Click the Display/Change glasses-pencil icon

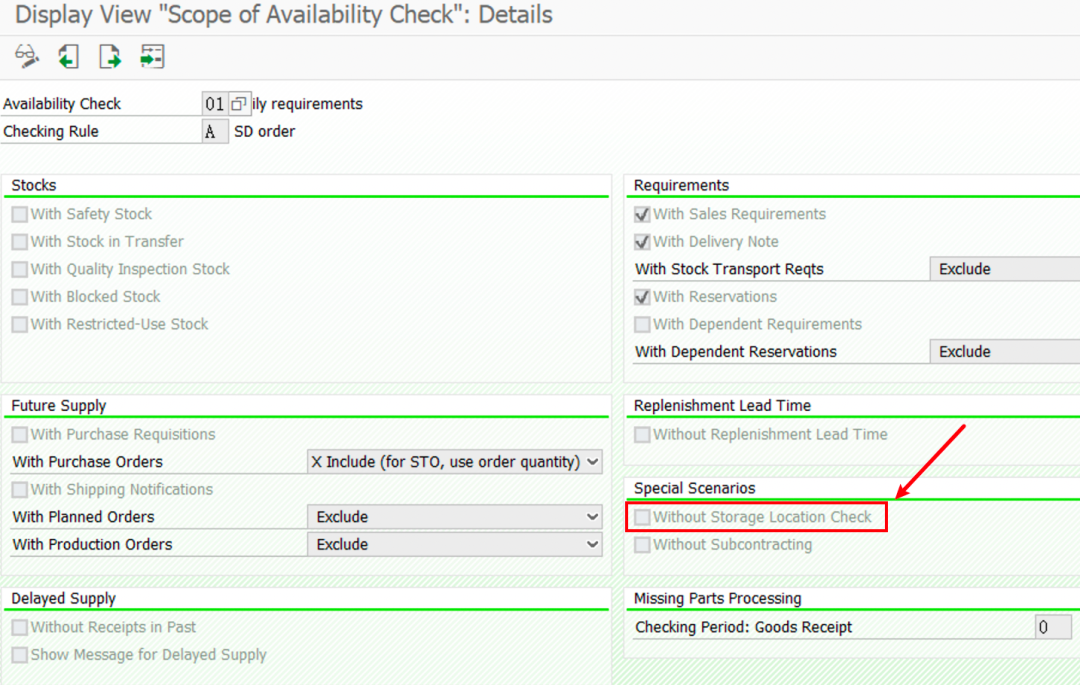click(x=27, y=56)
